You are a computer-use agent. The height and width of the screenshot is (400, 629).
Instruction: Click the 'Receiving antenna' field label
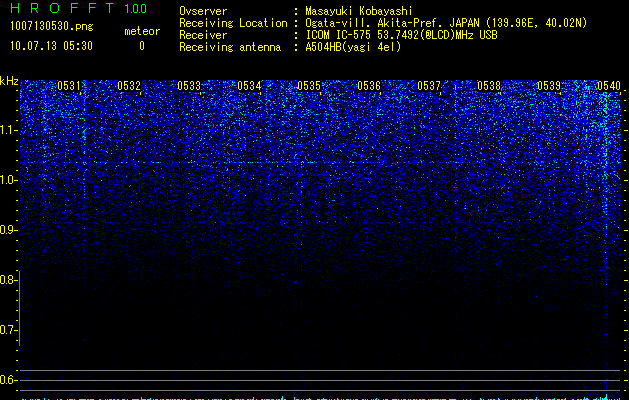coord(230,47)
